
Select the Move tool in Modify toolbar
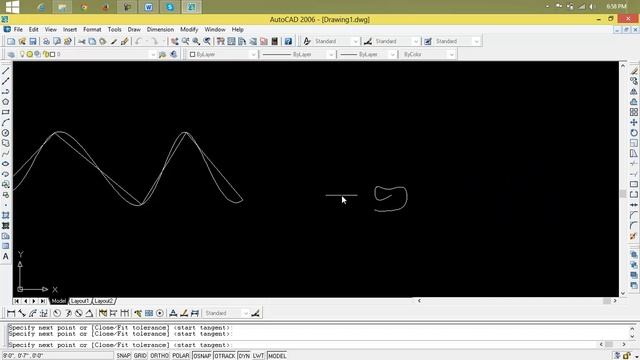click(633, 122)
